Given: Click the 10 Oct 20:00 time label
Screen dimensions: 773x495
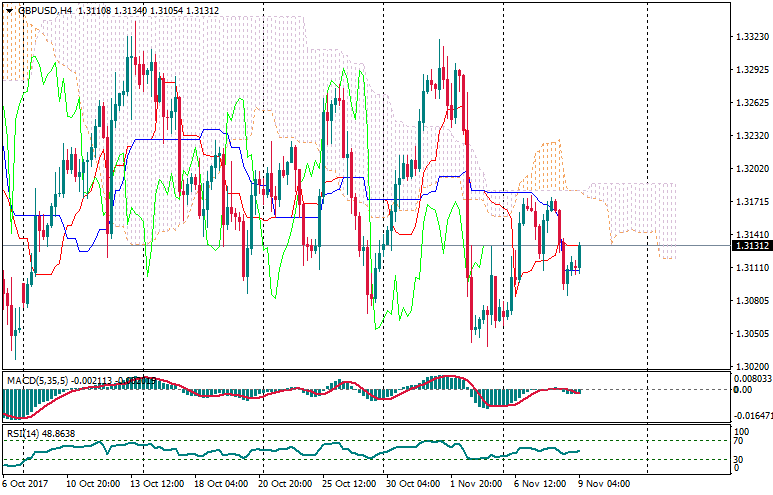Looking at the screenshot, I should pyautogui.click(x=94, y=484).
